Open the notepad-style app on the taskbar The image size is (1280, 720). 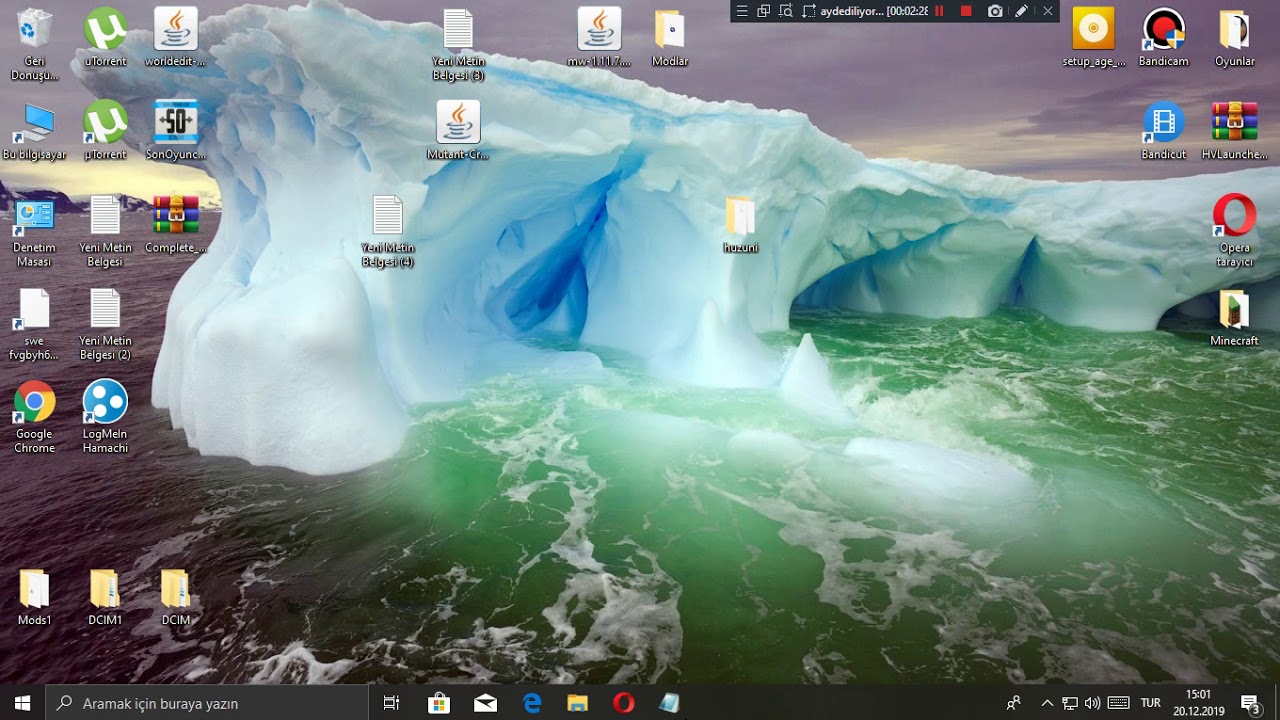tap(670, 703)
